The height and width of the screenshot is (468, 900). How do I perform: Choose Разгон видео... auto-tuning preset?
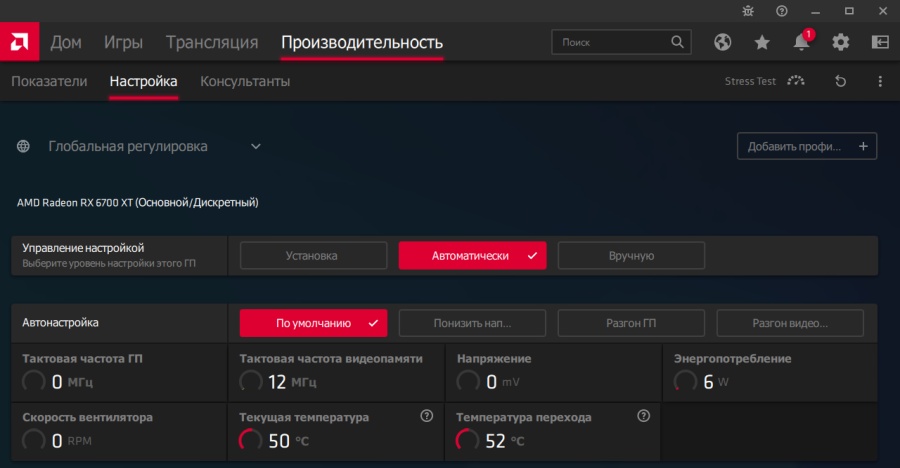(x=790, y=323)
